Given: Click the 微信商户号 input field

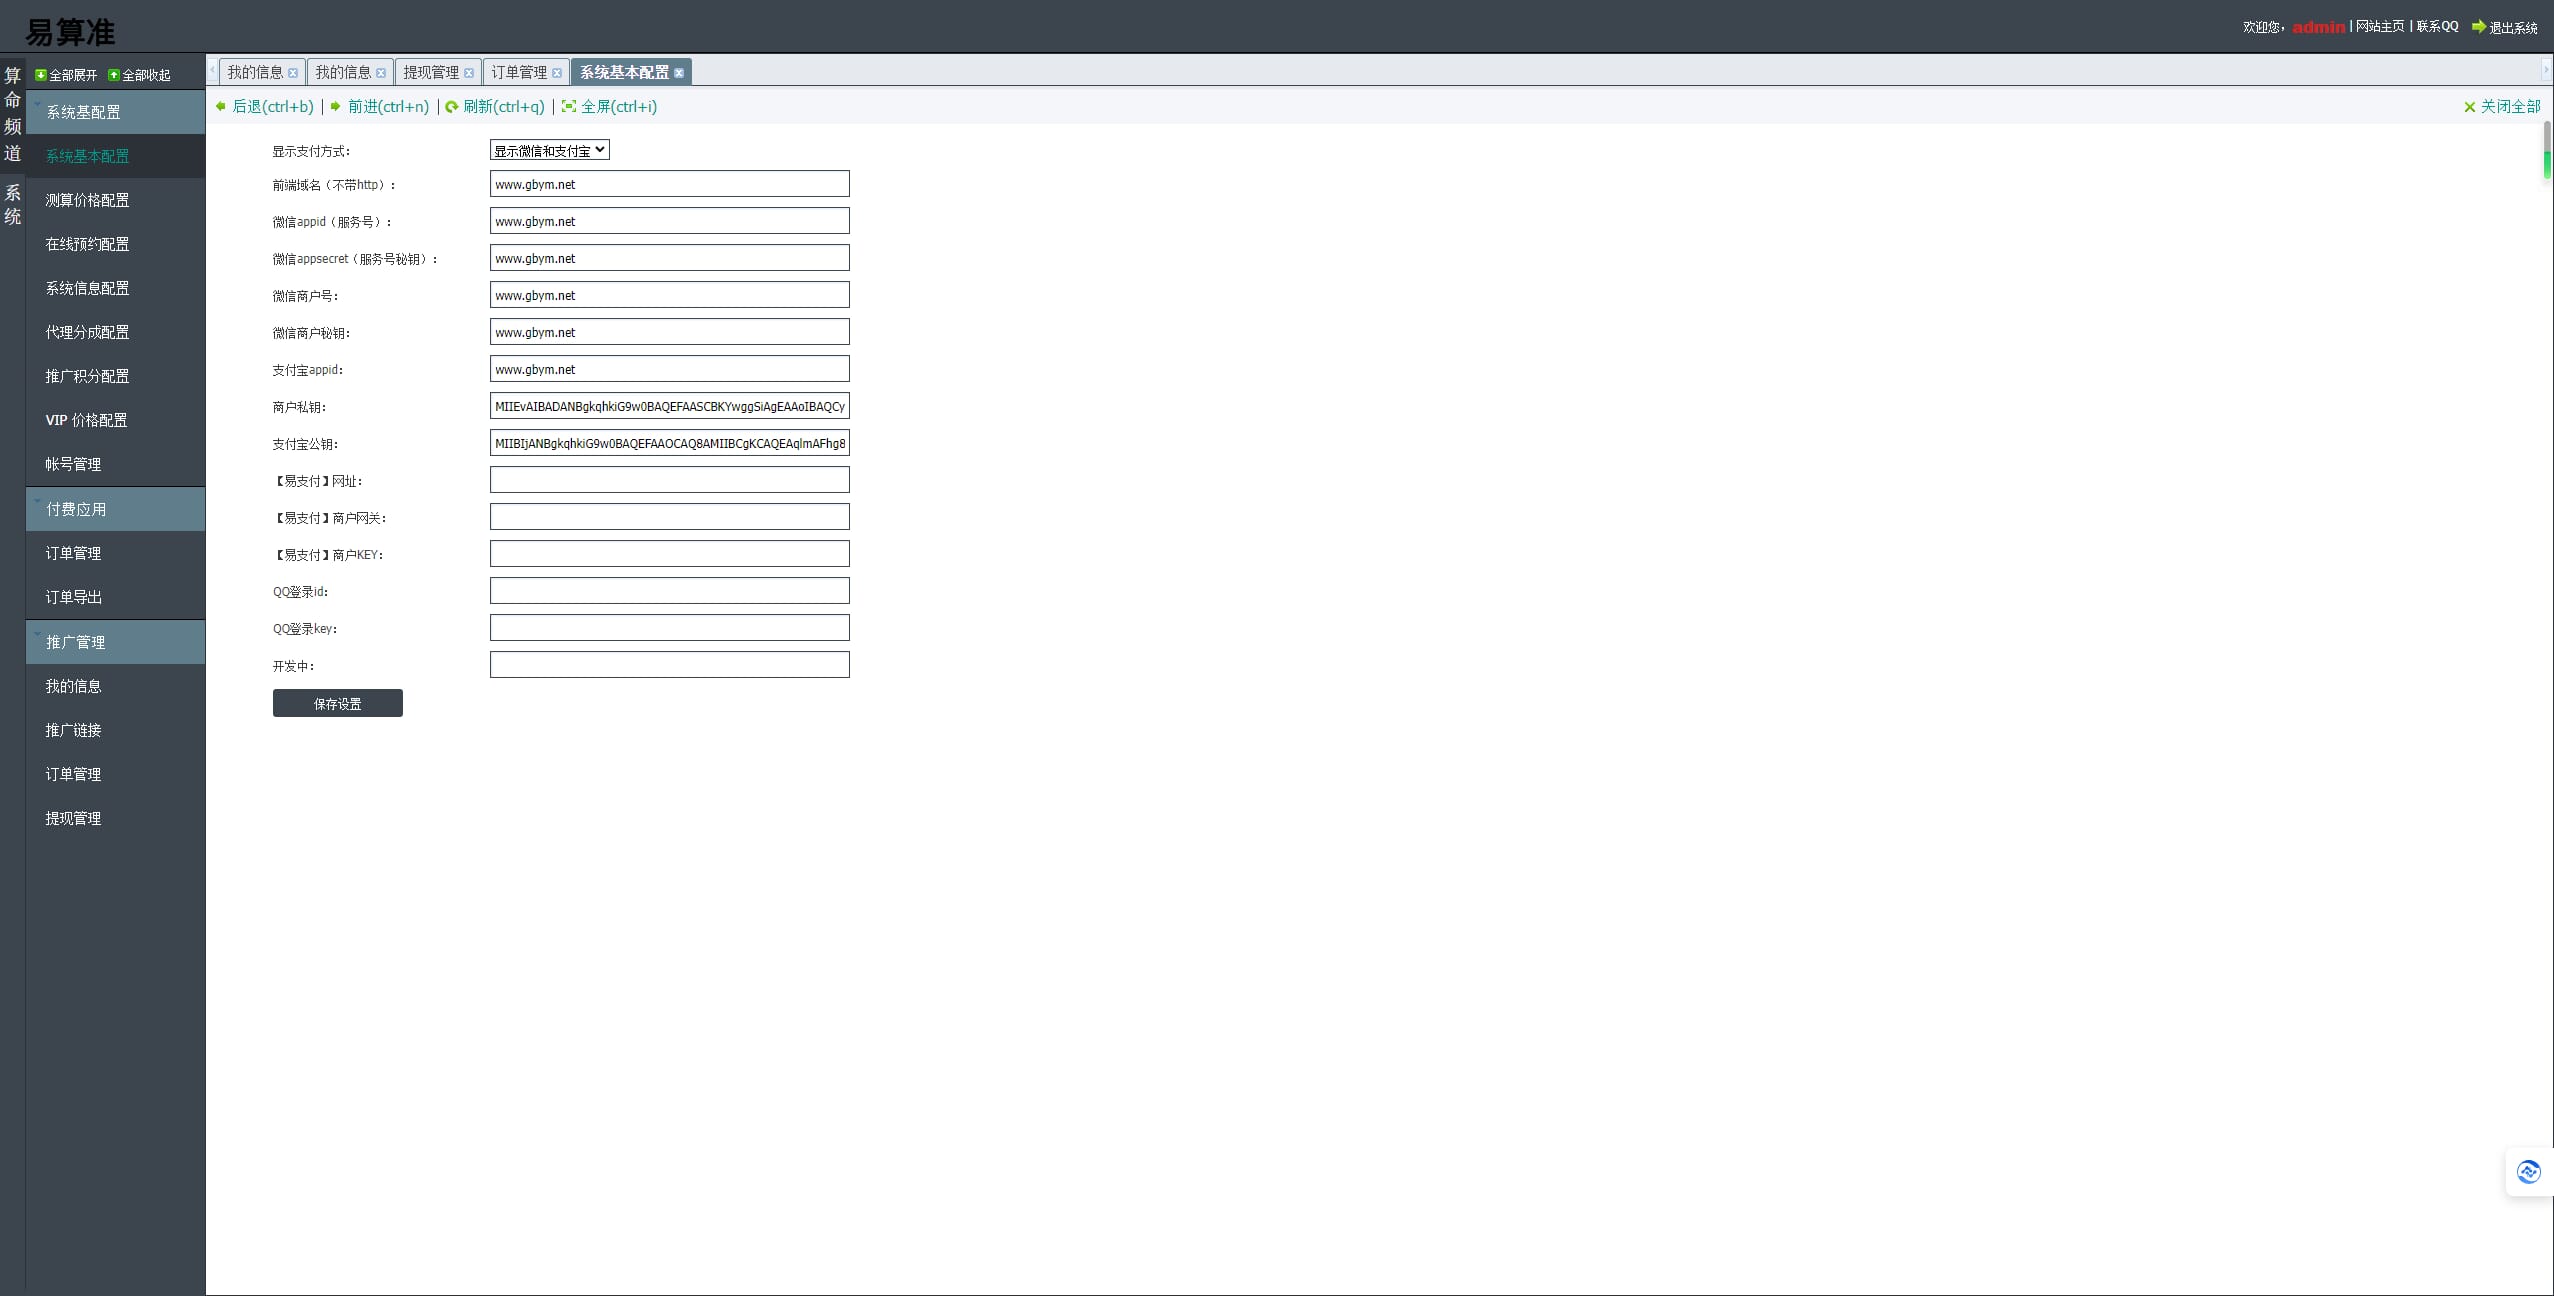Looking at the screenshot, I should 670,295.
